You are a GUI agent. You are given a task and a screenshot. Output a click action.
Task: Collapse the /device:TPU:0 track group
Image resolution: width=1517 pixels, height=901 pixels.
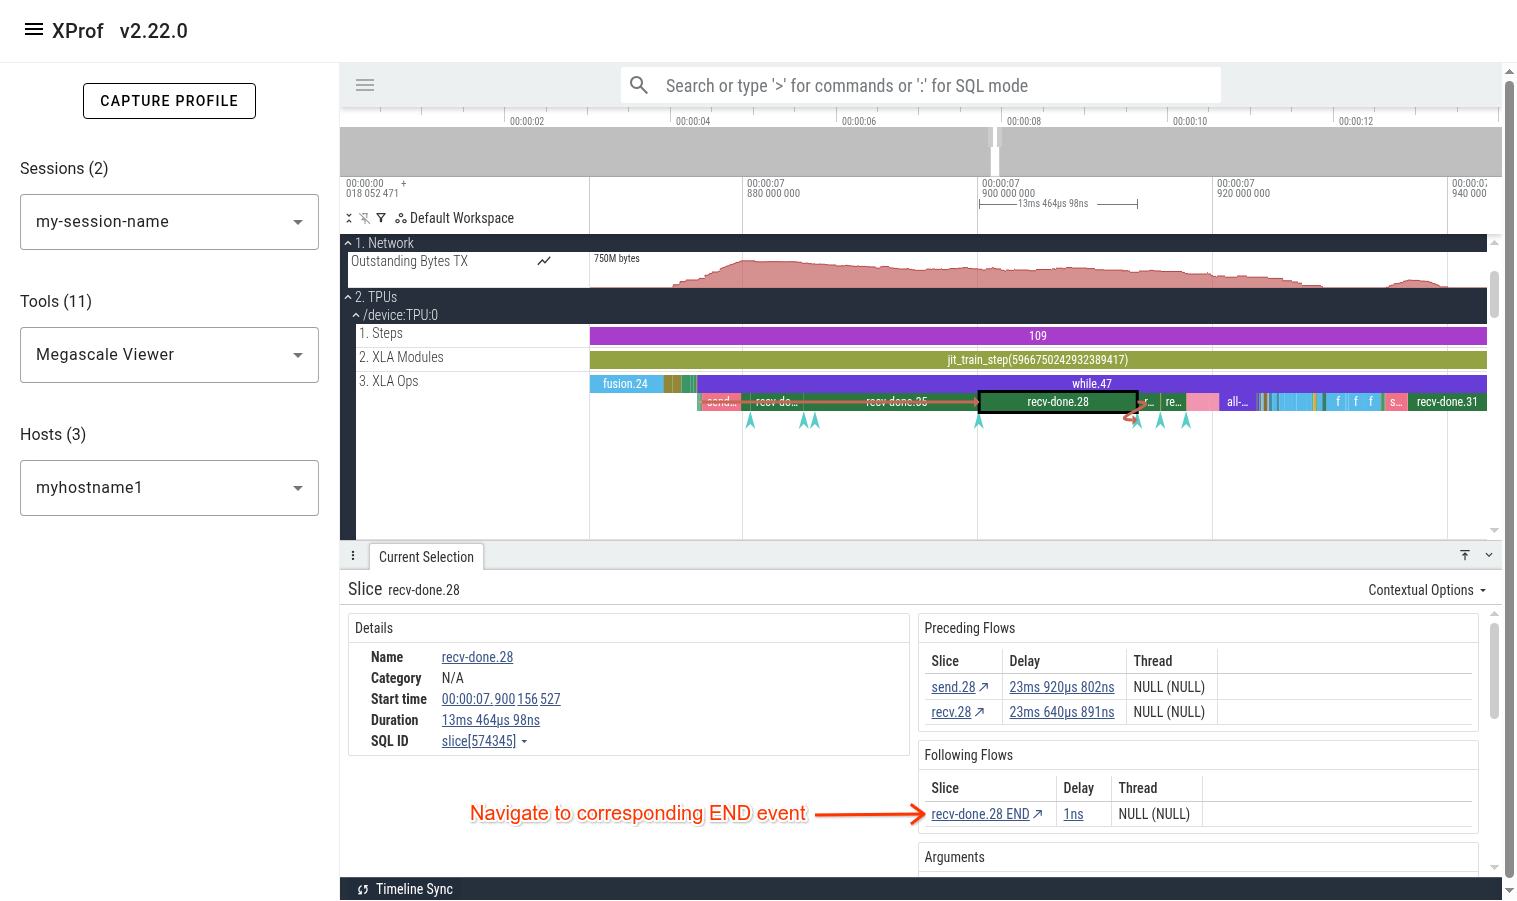pyautogui.click(x=355, y=314)
